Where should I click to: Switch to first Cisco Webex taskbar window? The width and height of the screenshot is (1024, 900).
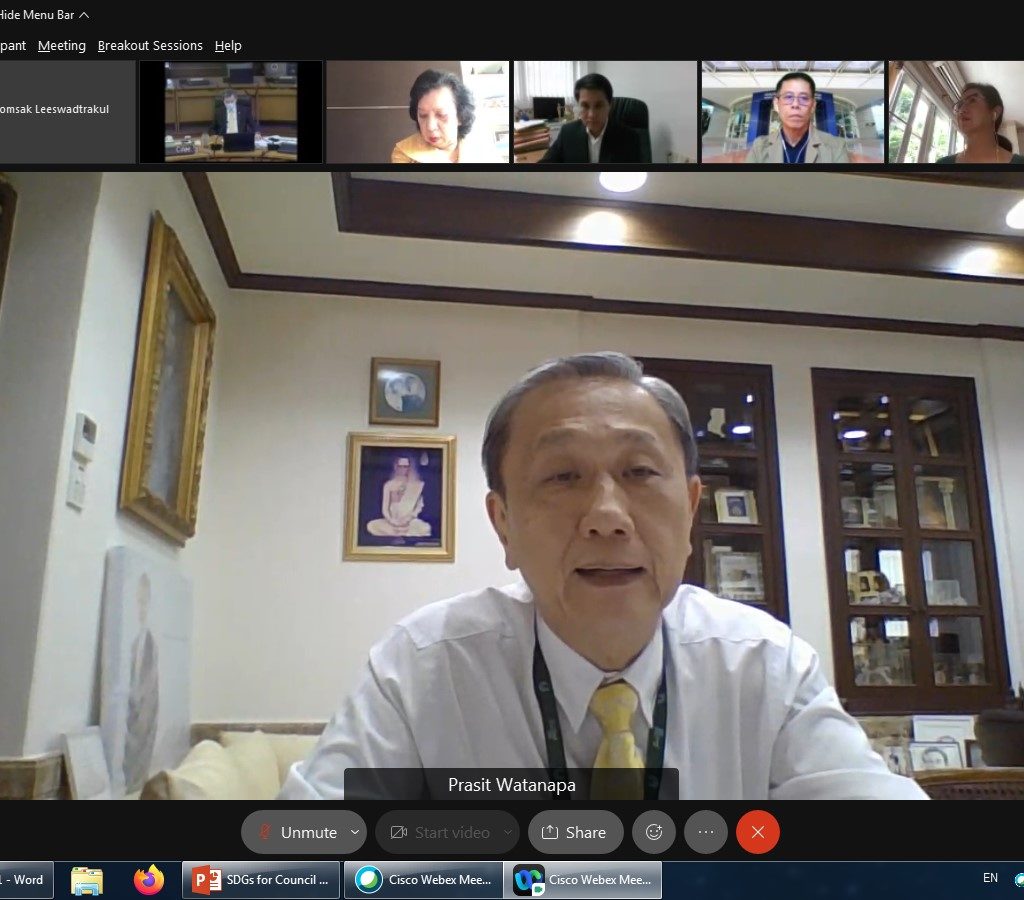pyautogui.click(x=423, y=880)
